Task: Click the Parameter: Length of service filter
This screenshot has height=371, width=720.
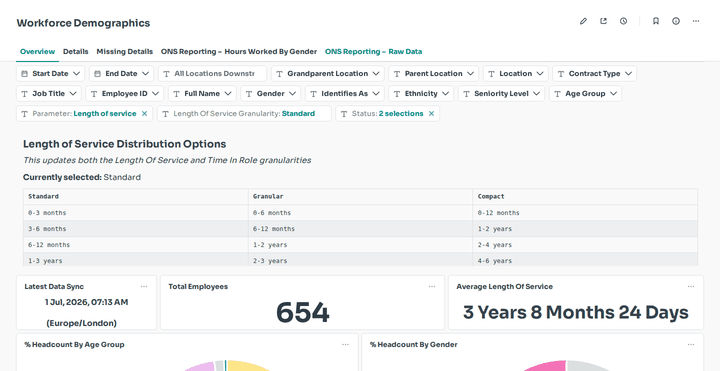Action: coord(84,113)
